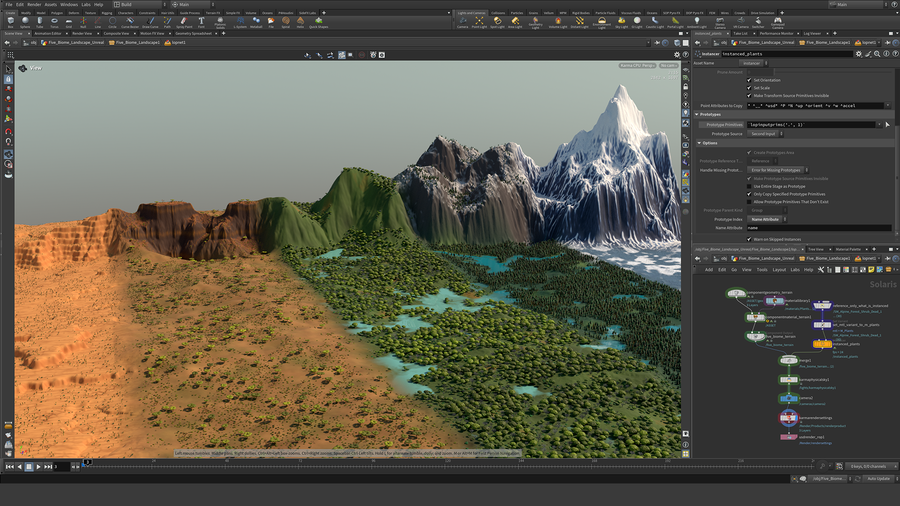Add an Area Light from the shelf

[x=515, y=22]
